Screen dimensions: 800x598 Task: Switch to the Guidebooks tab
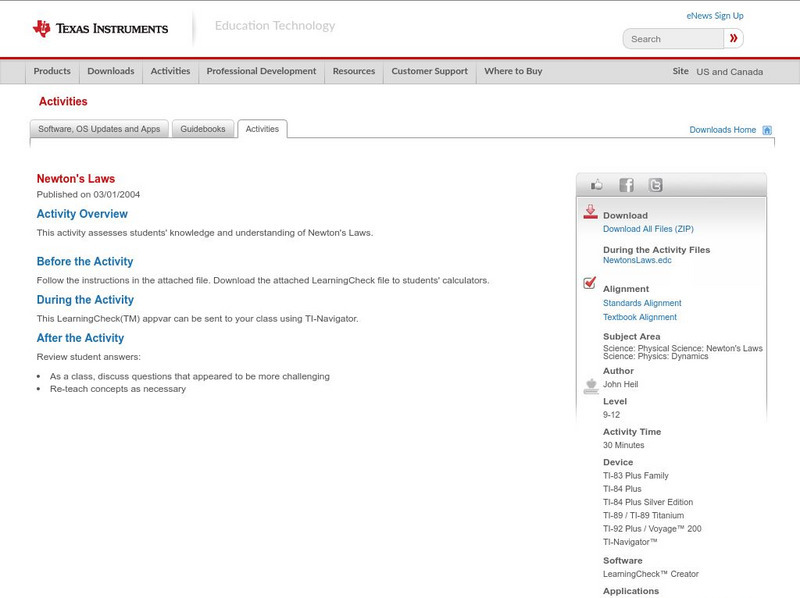click(x=203, y=129)
